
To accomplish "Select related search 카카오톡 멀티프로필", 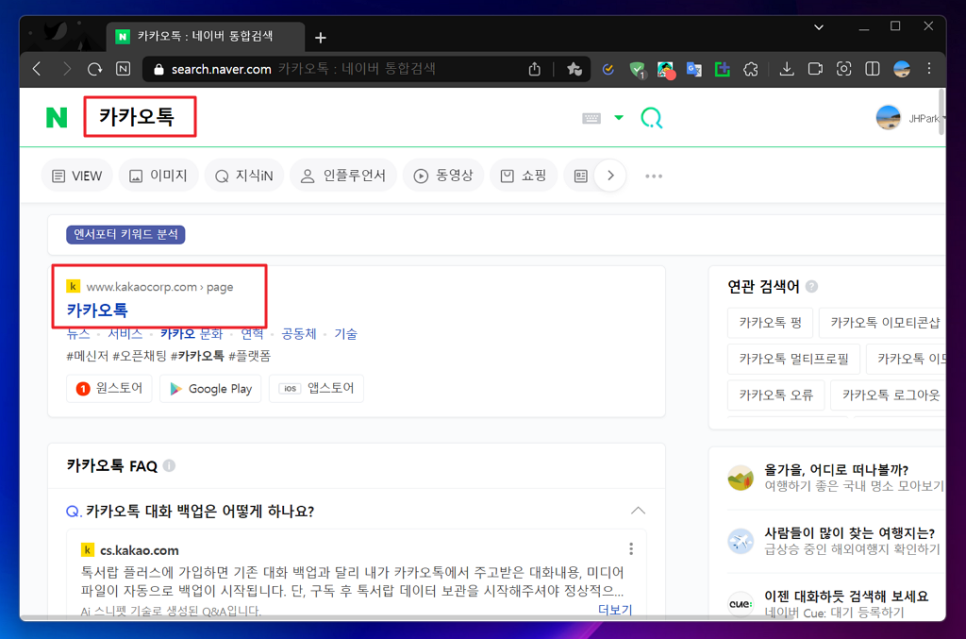I will (794, 359).
